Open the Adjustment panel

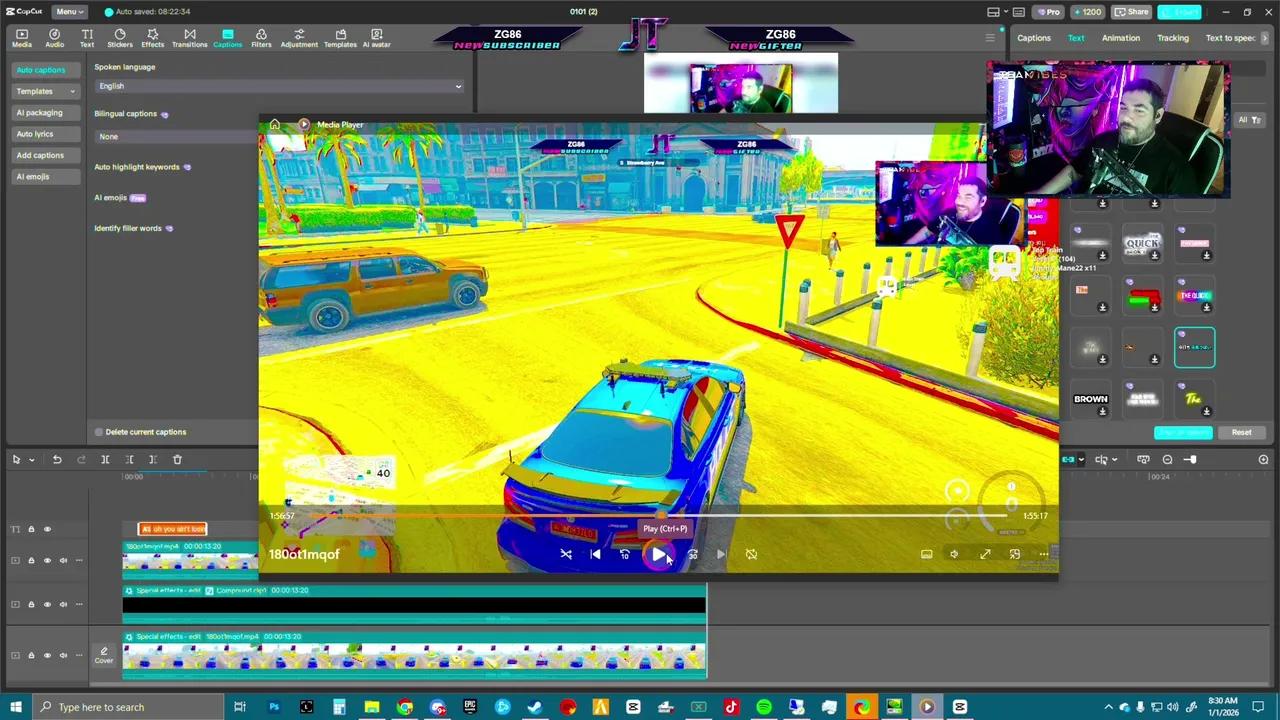tap(299, 38)
